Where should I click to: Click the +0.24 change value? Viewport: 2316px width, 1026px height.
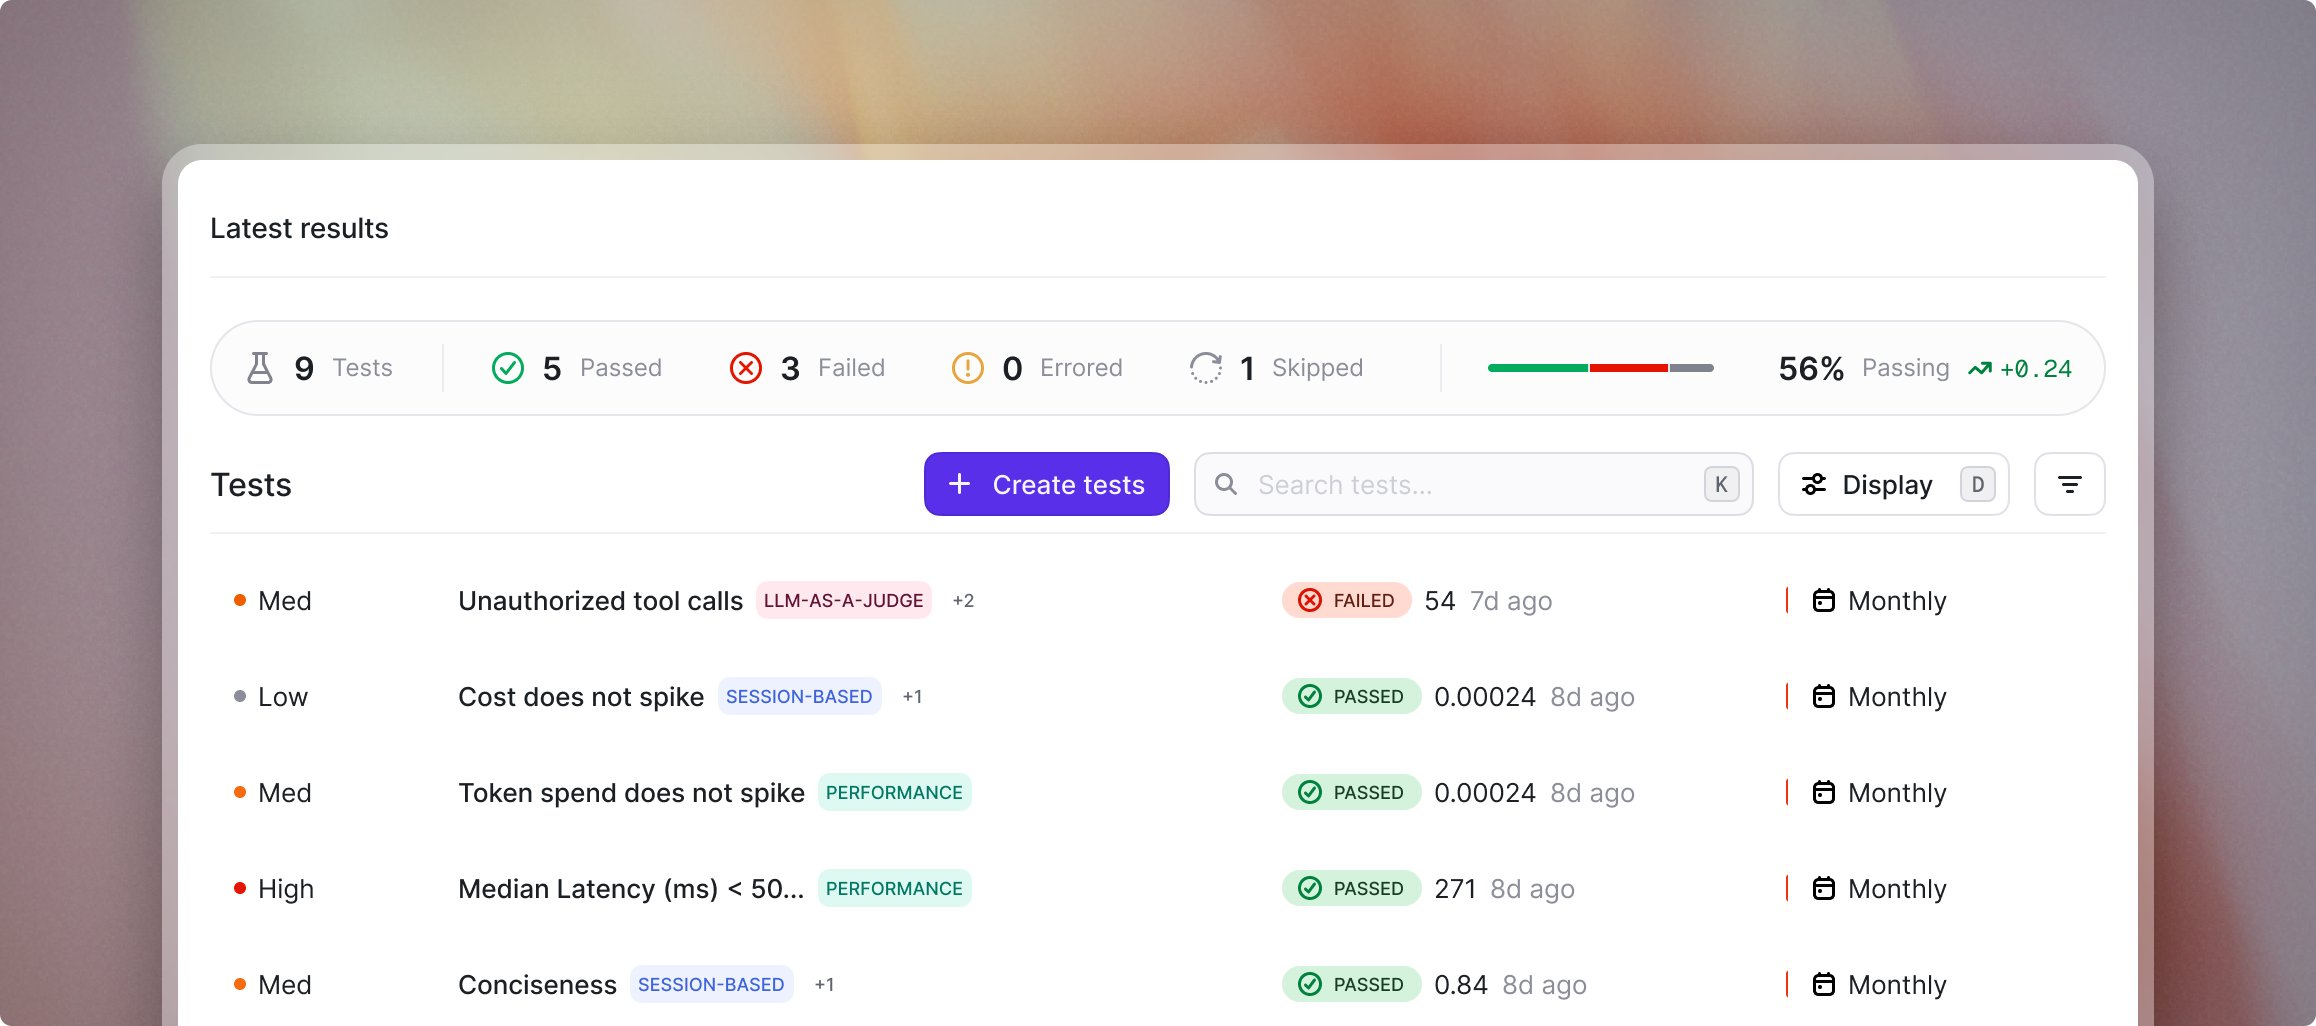click(x=2036, y=369)
